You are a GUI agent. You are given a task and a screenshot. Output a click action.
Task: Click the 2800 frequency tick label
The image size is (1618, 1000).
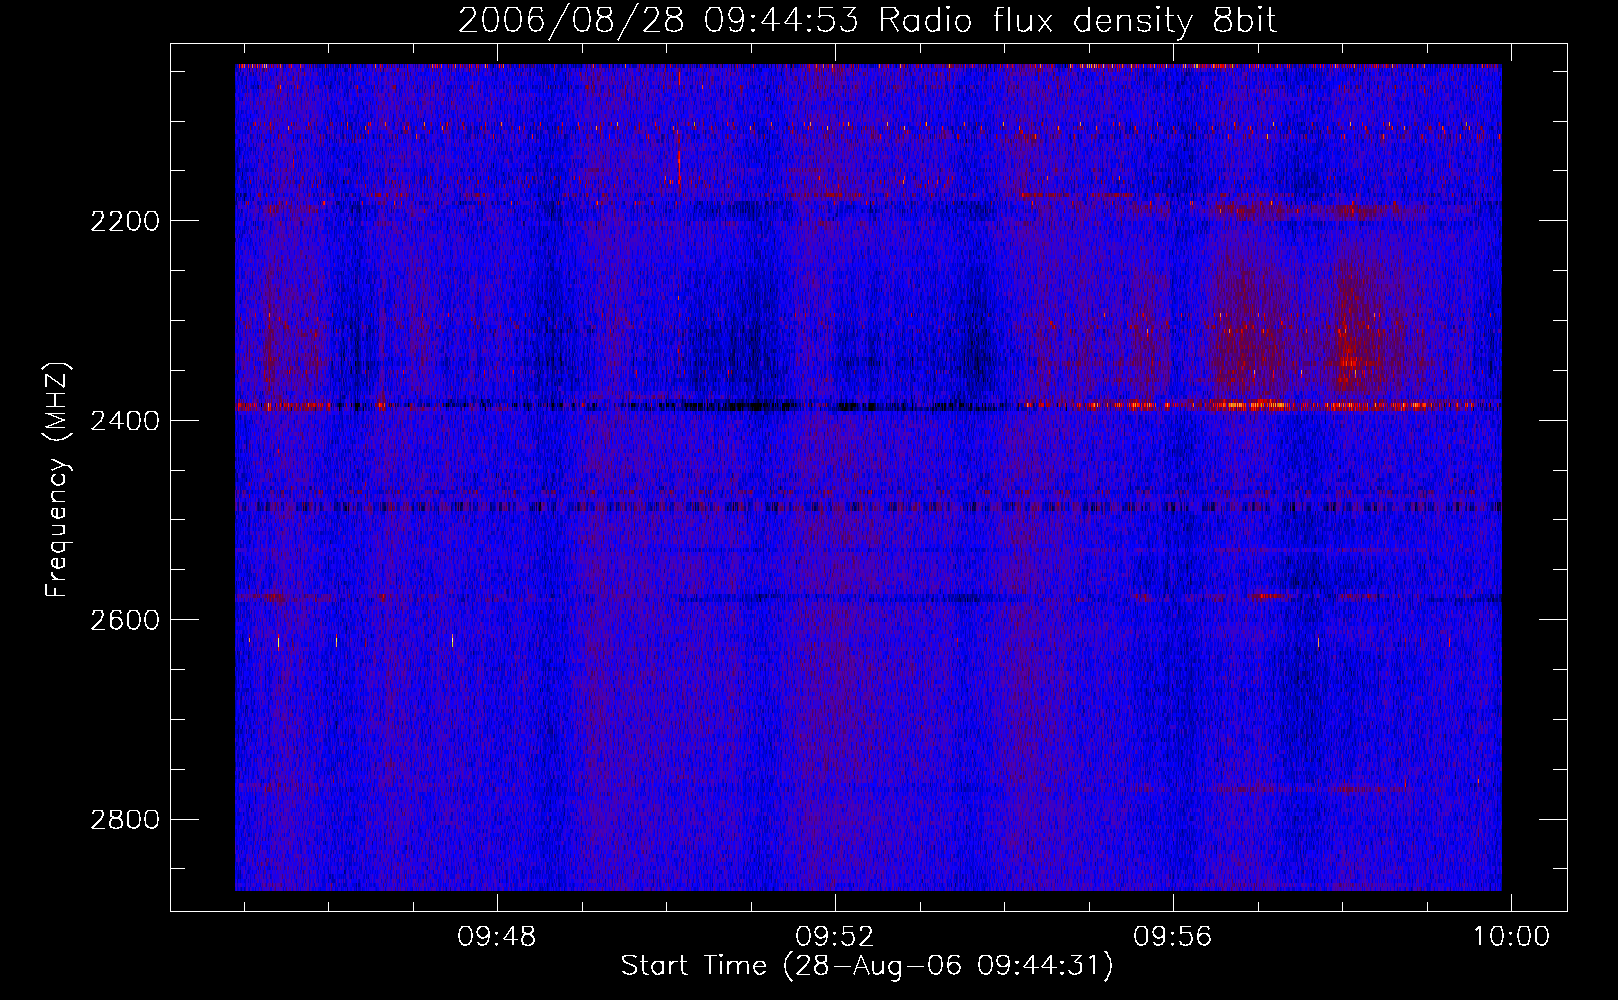(x=125, y=820)
